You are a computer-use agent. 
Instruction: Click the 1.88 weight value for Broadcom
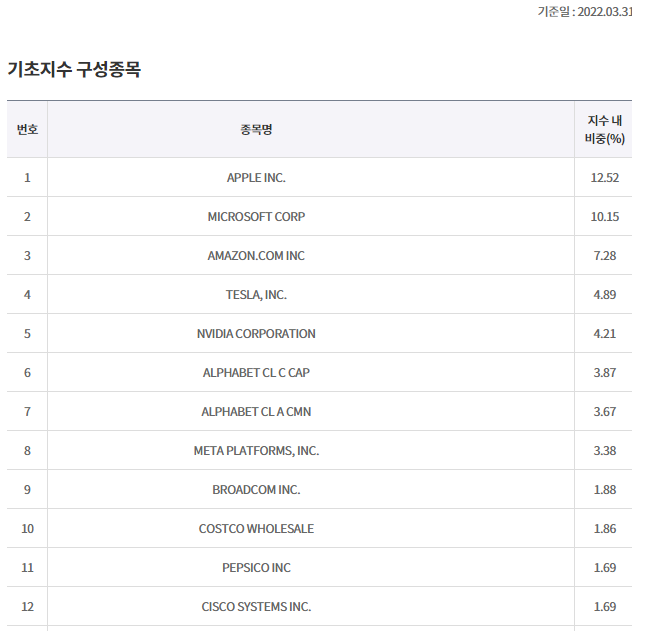click(605, 491)
